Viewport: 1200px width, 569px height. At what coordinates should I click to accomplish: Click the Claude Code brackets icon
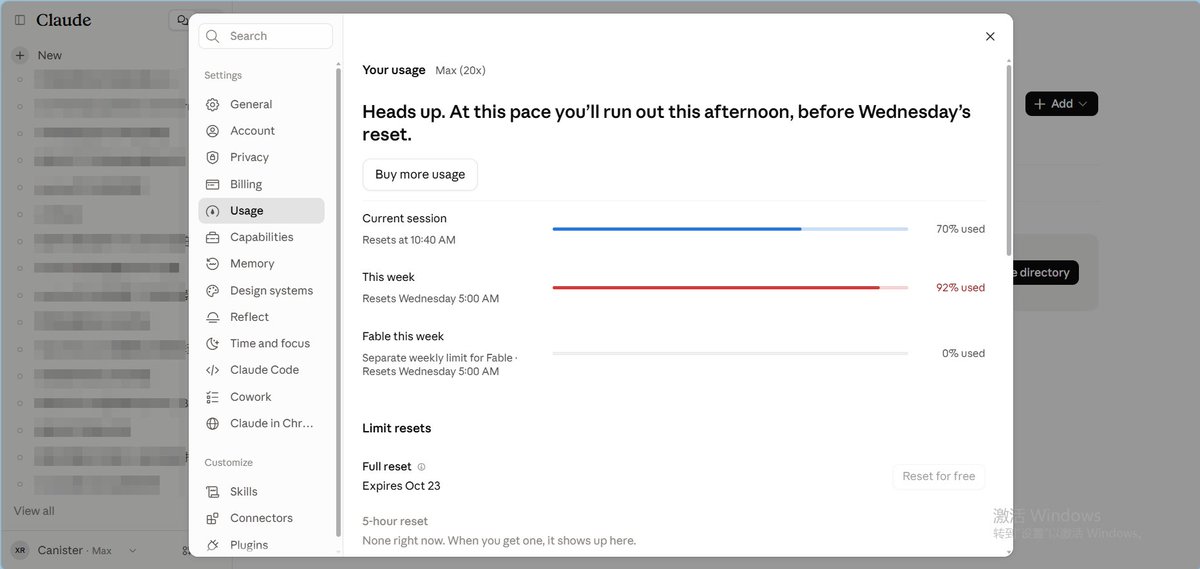212,370
